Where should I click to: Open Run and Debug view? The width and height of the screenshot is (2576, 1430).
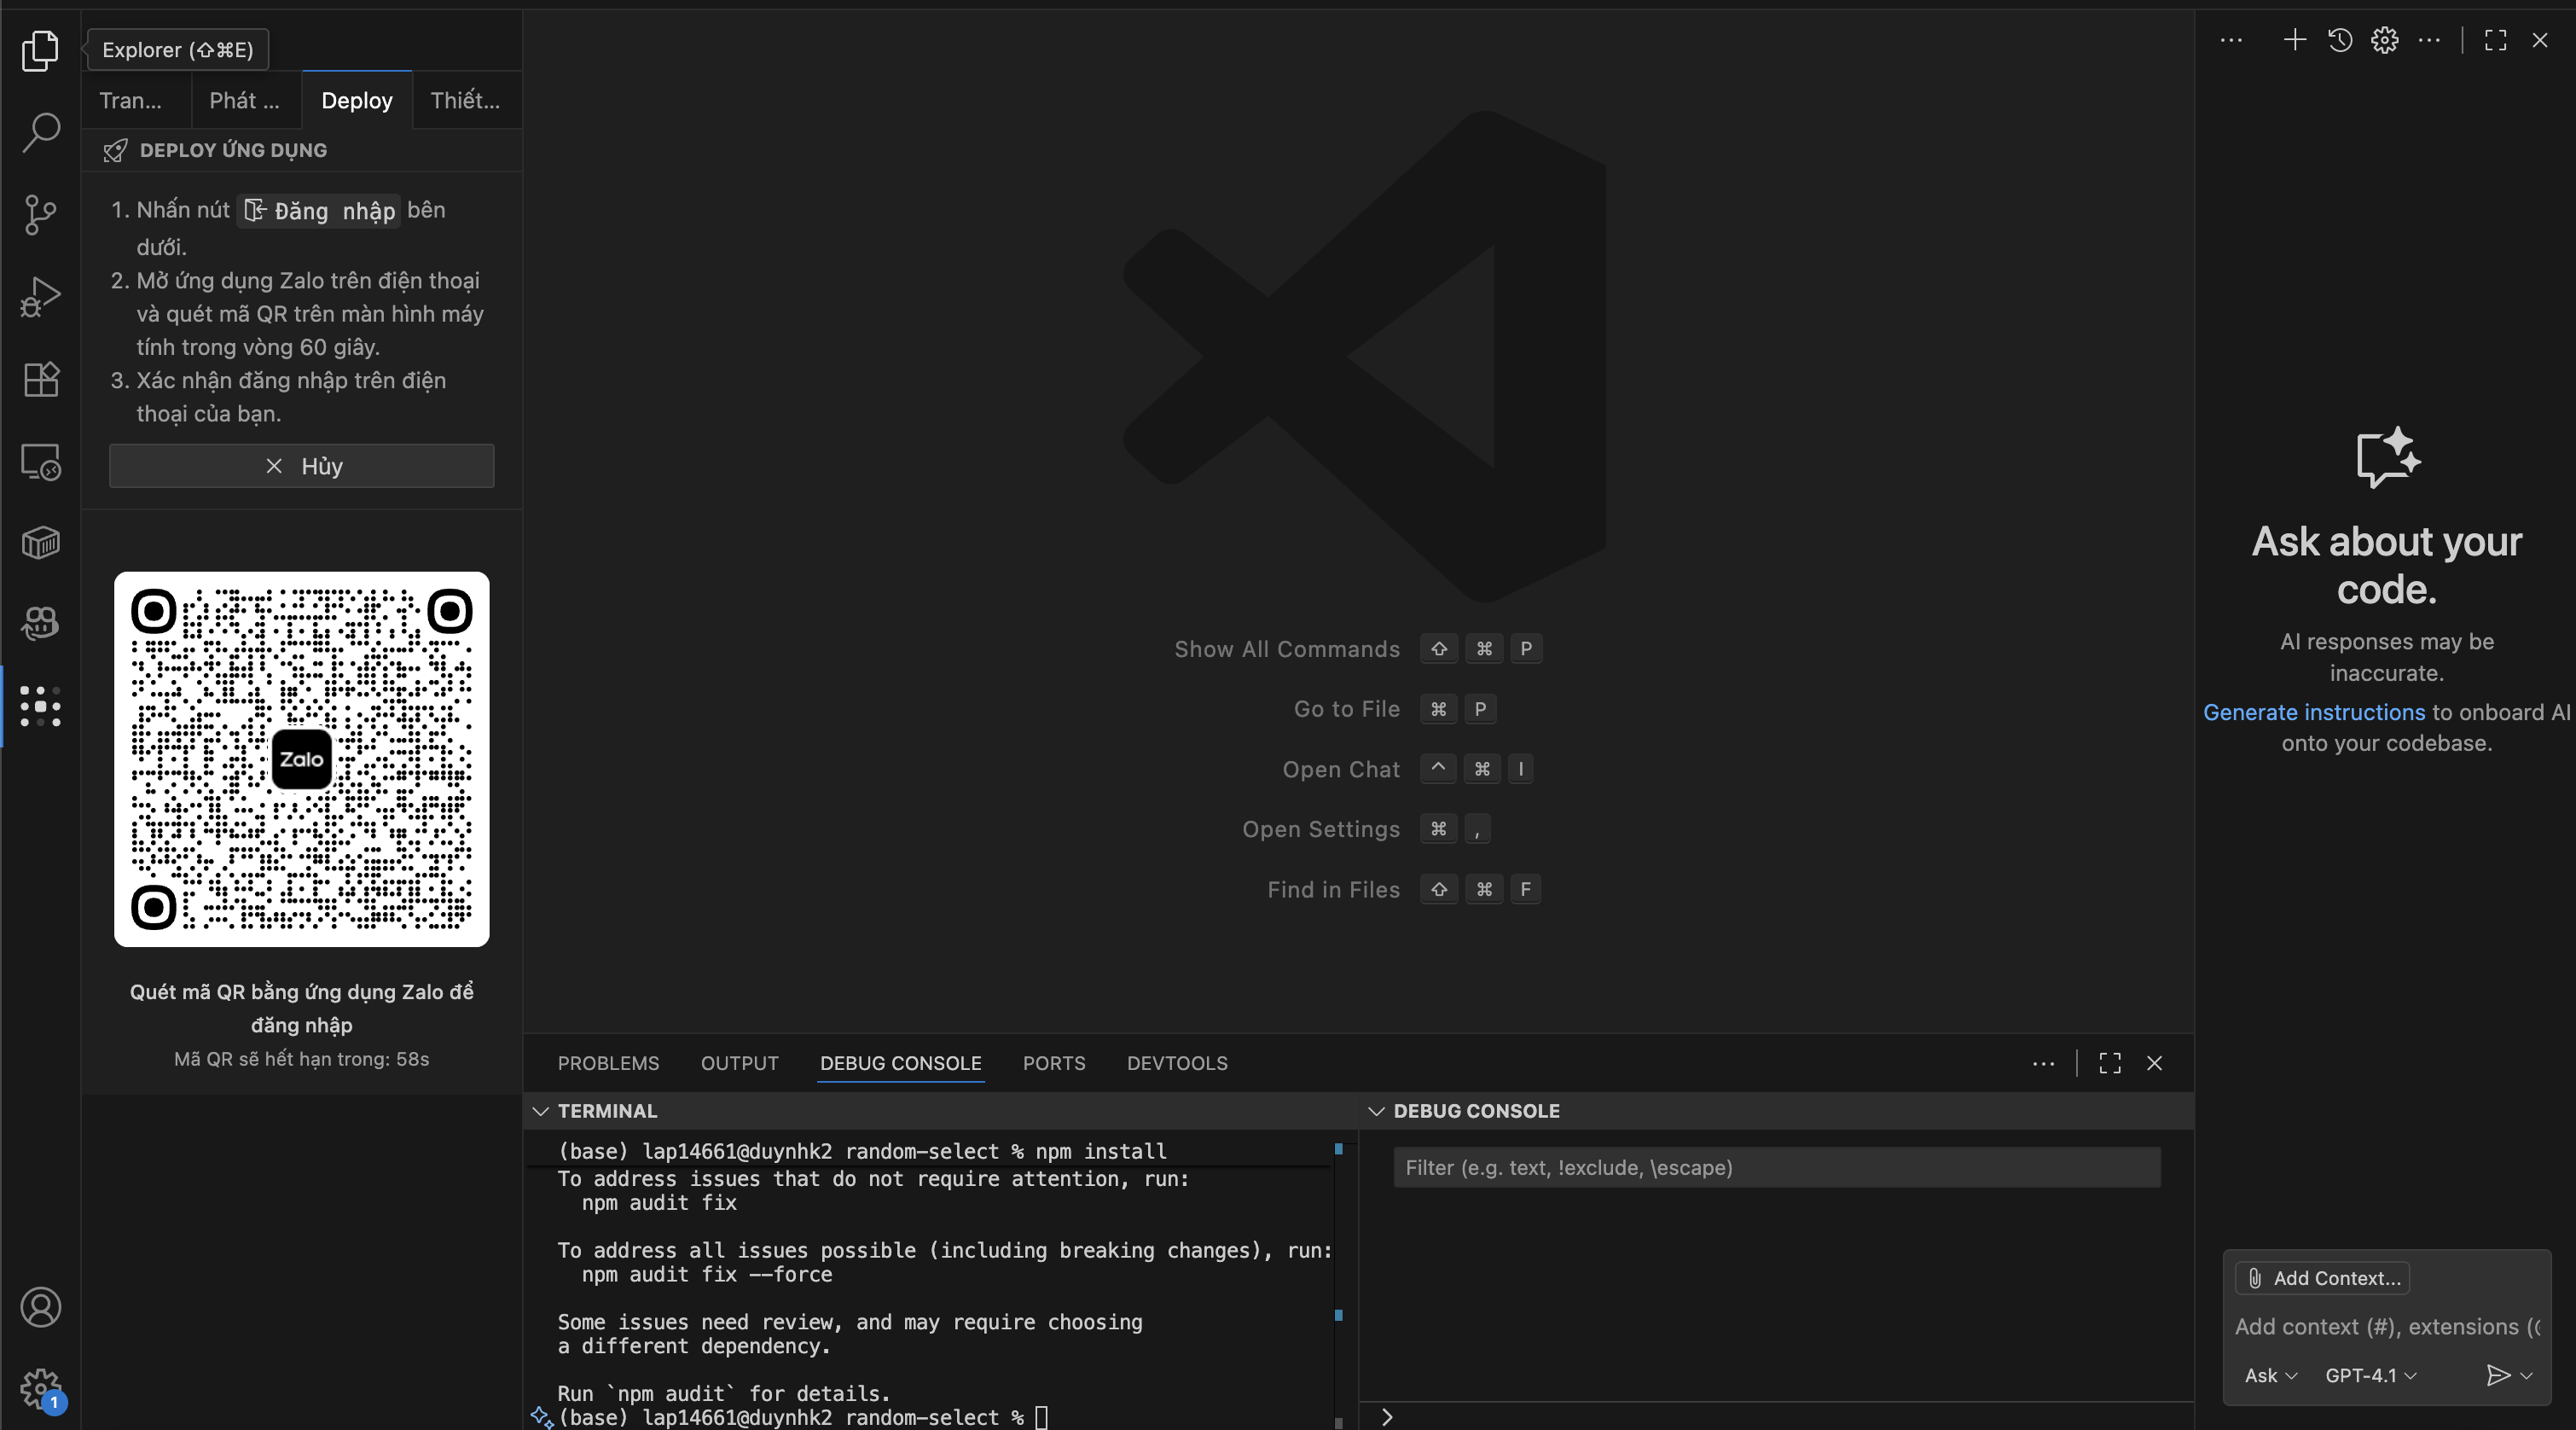click(40, 296)
